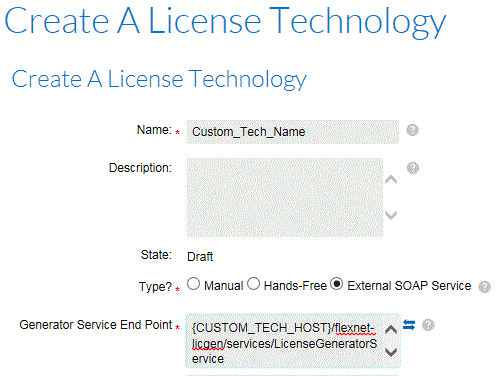Click the Description box up arrow
This screenshot has width=500, height=376.
(x=391, y=180)
